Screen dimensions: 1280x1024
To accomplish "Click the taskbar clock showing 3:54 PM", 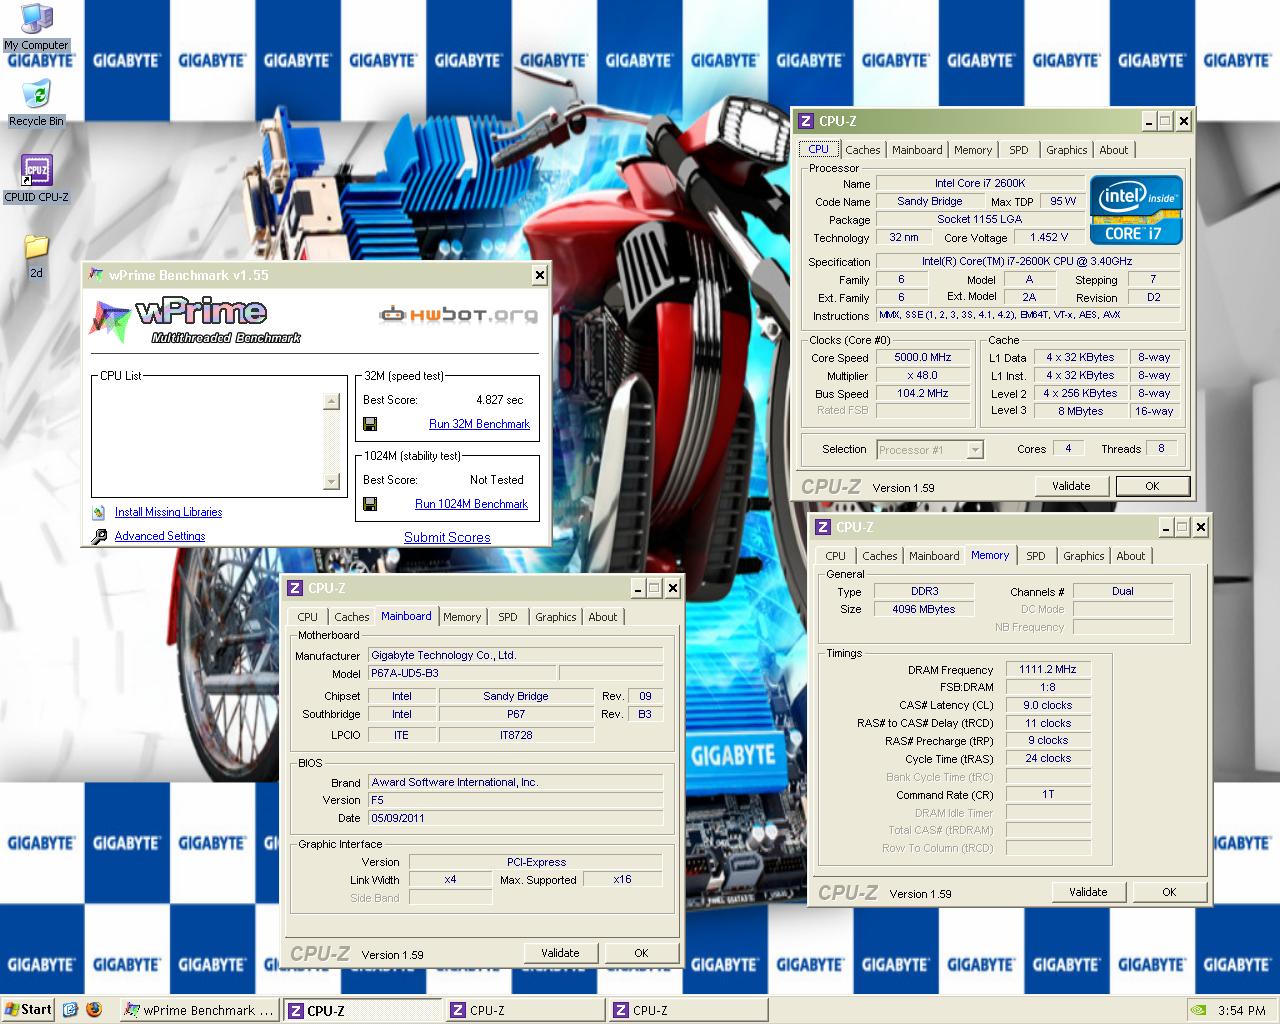I will (x=1242, y=1010).
